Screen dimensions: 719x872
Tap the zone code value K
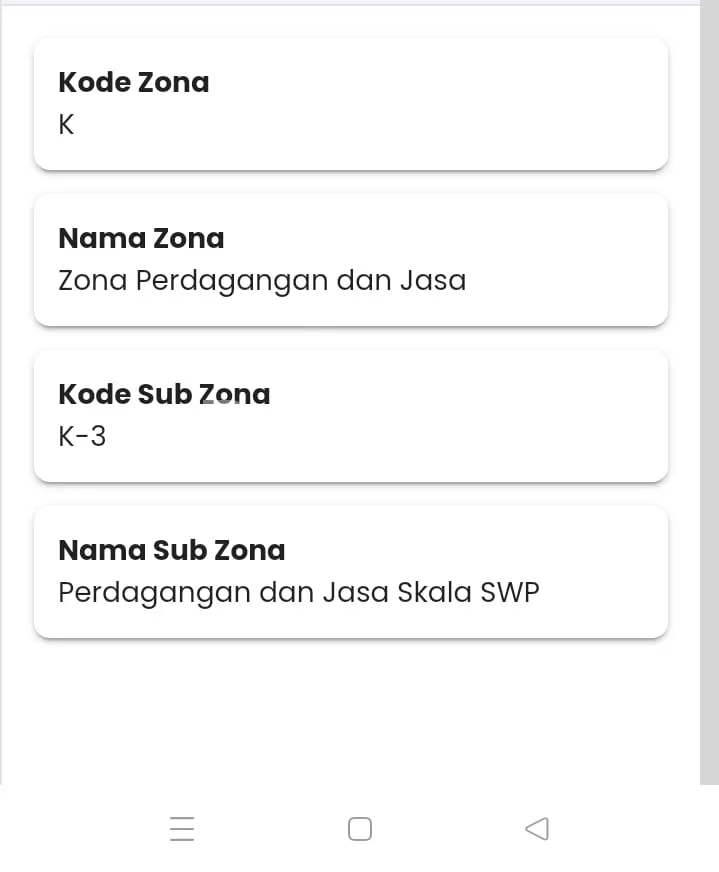(x=67, y=125)
